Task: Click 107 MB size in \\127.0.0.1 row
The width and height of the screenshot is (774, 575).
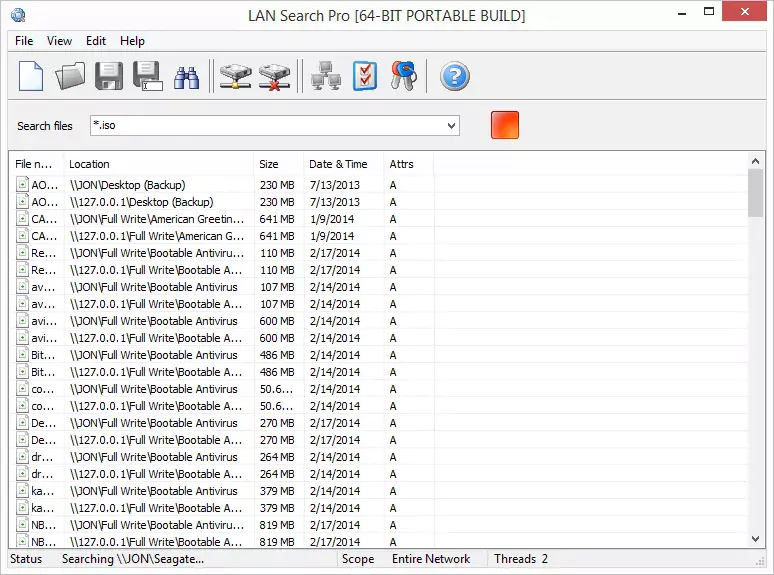Action: tap(277, 304)
